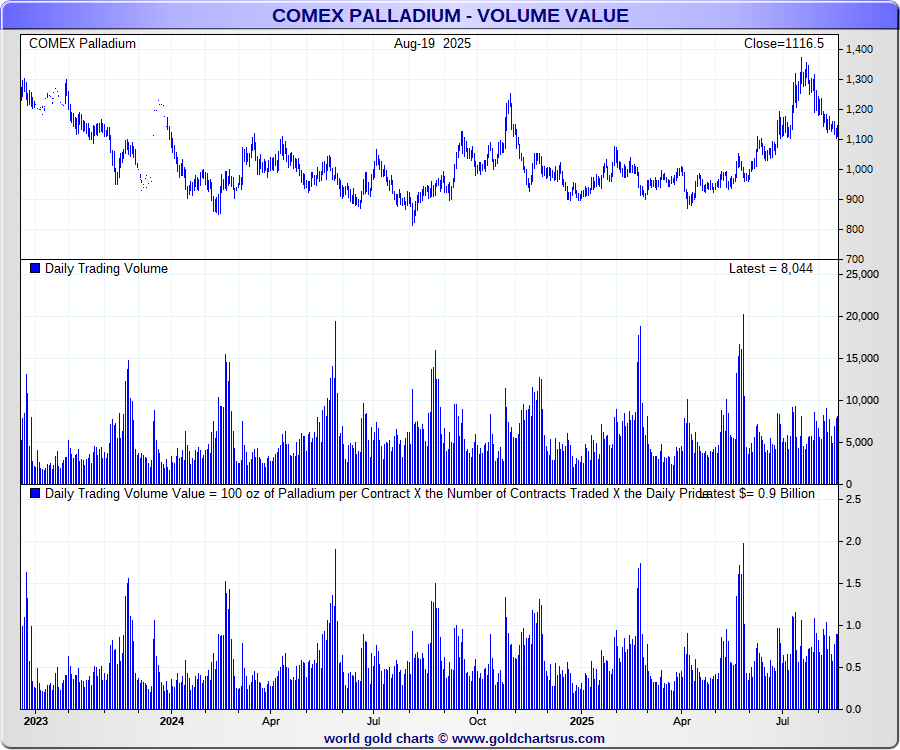Click the 'COMEX Palladium' price panel label
The image size is (900, 750).
pos(82,44)
